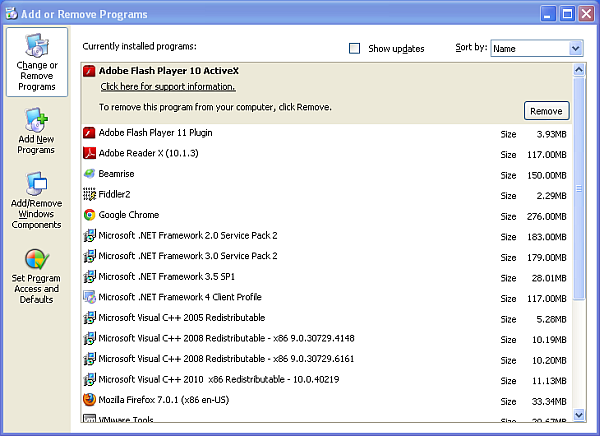The width and height of the screenshot is (600, 436).
Task: Remove Adobe Flash Player 10 ActiveX
Action: pos(546,111)
